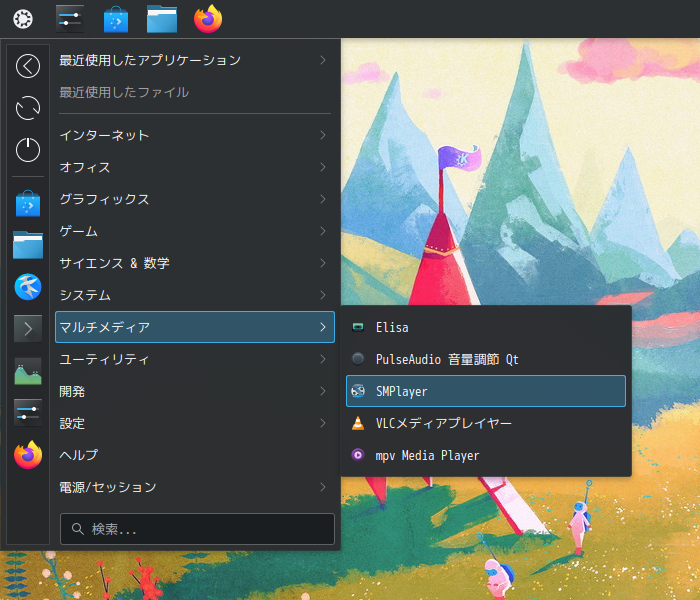The height and width of the screenshot is (600, 700).
Task: Select 最近使用したファイル entry
Action: (195, 92)
